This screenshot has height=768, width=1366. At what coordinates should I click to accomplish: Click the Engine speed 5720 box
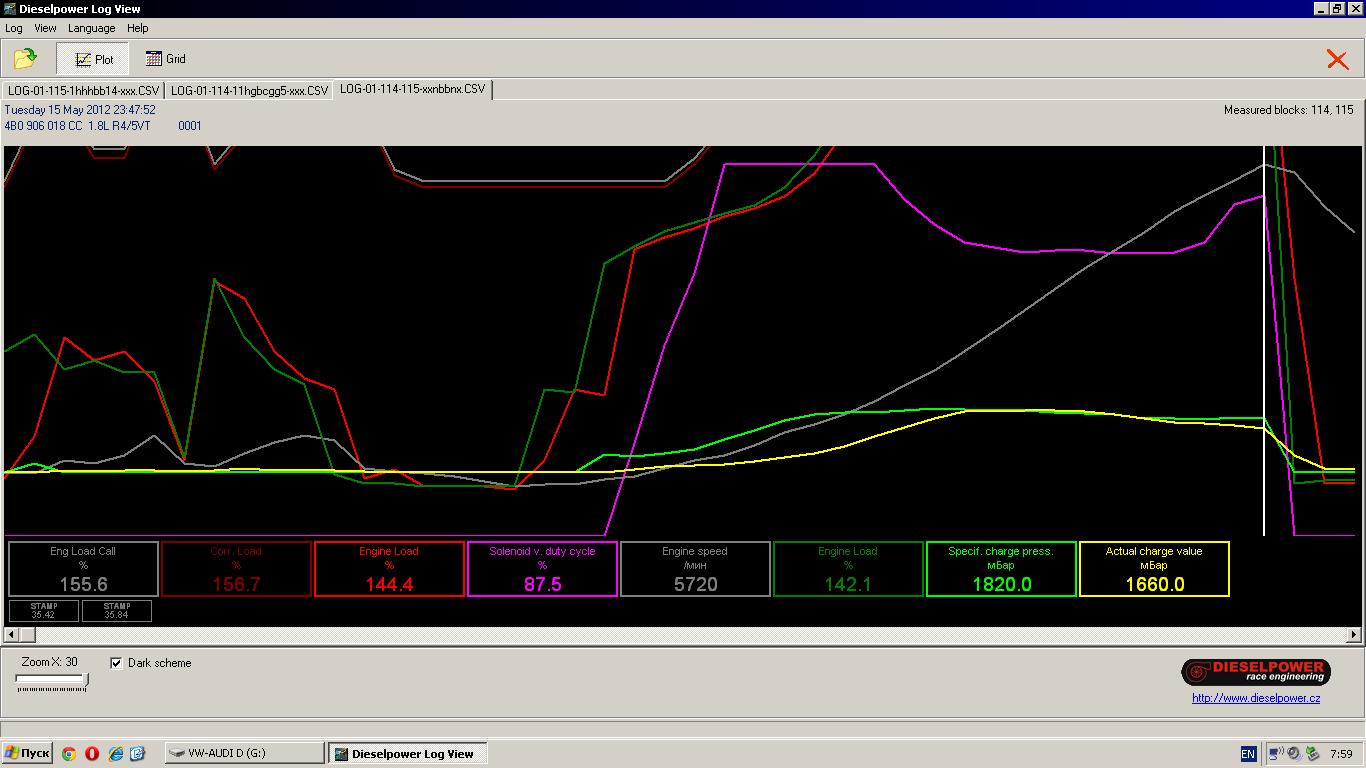(x=695, y=569)
